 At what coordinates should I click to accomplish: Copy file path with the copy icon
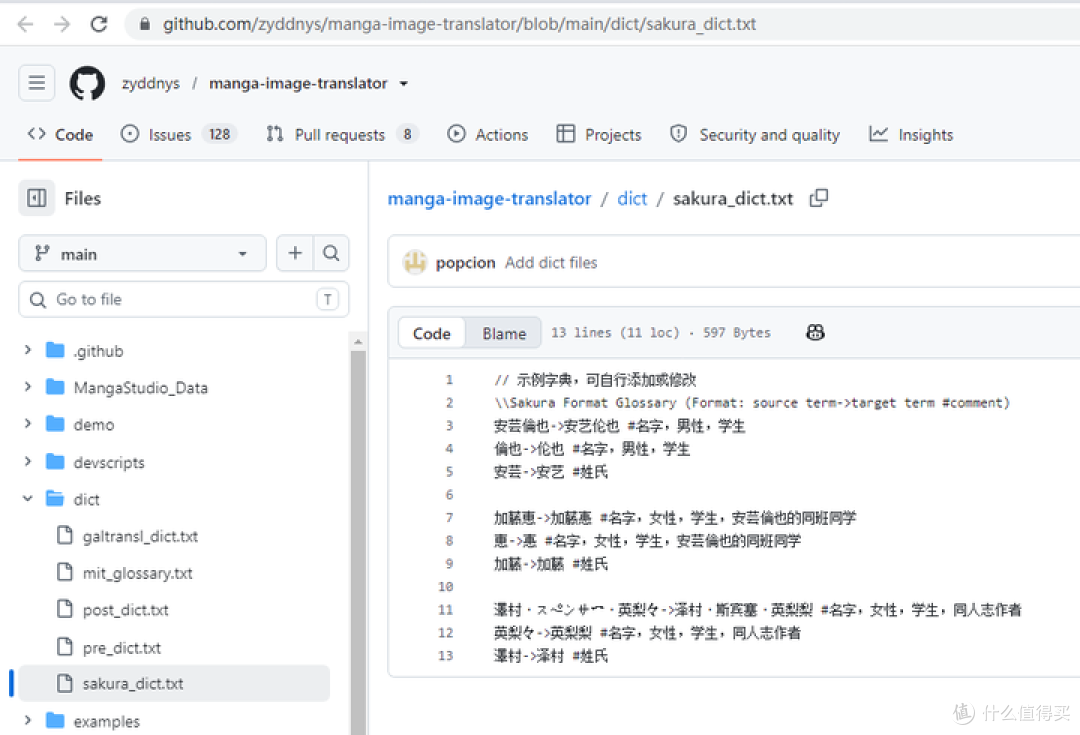[819, 198]
